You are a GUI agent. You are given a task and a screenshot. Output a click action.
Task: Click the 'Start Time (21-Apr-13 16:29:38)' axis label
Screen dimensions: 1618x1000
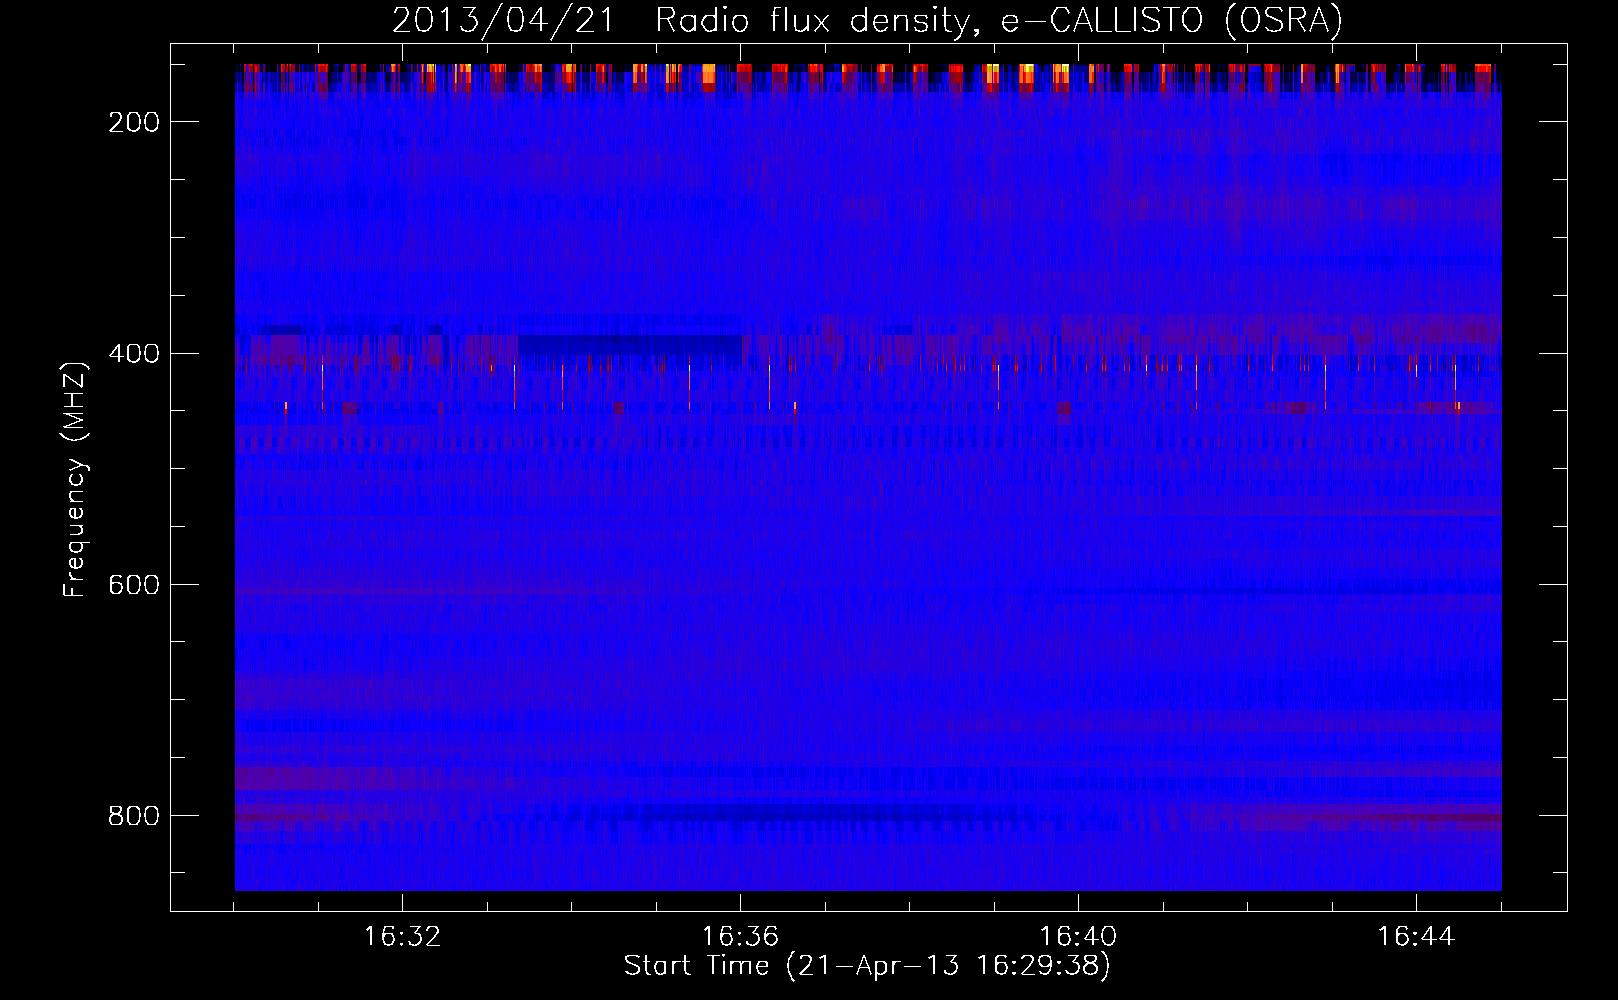tap(867, 966)
